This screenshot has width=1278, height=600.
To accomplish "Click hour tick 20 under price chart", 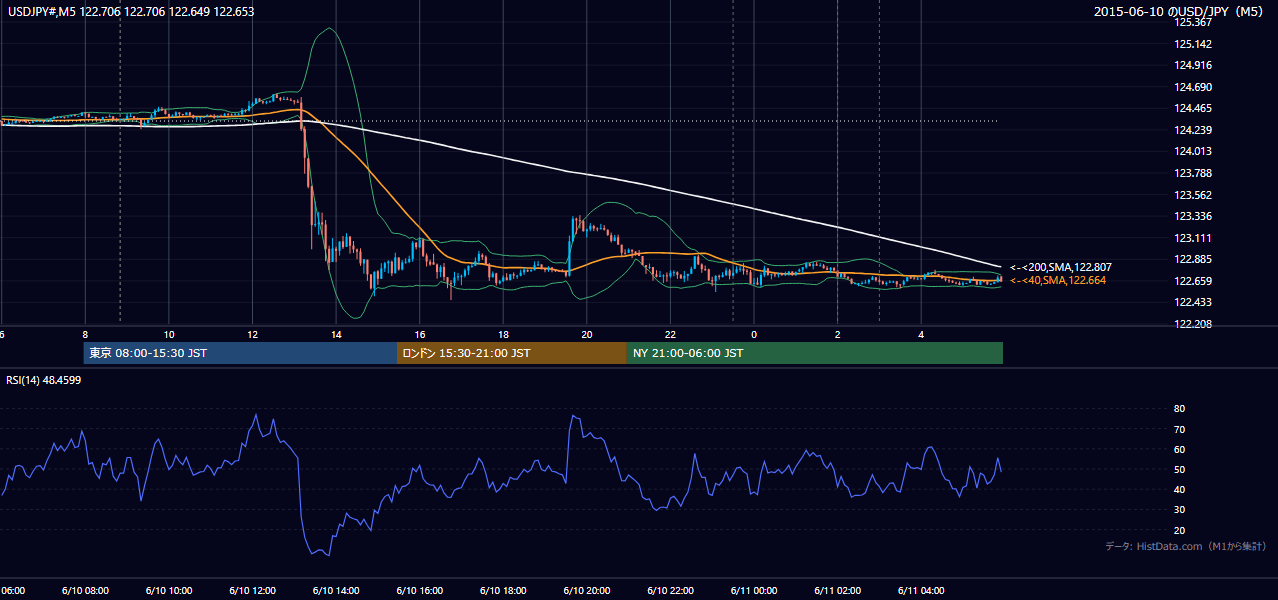I will [587, 334].
